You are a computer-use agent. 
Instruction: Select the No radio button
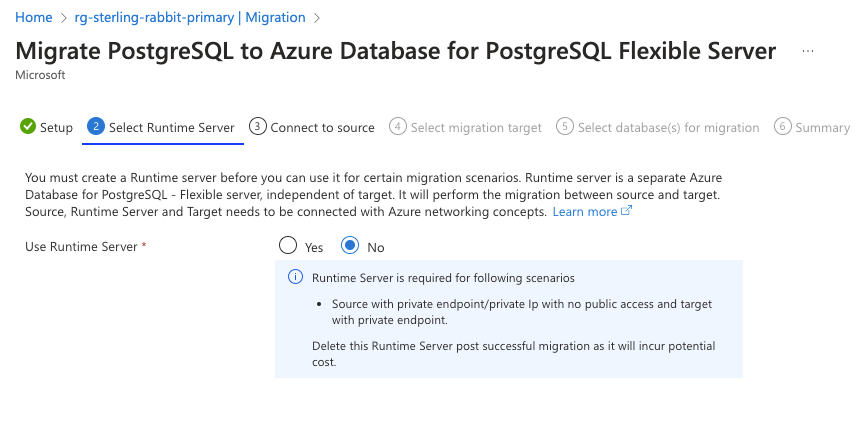point(351,246)
